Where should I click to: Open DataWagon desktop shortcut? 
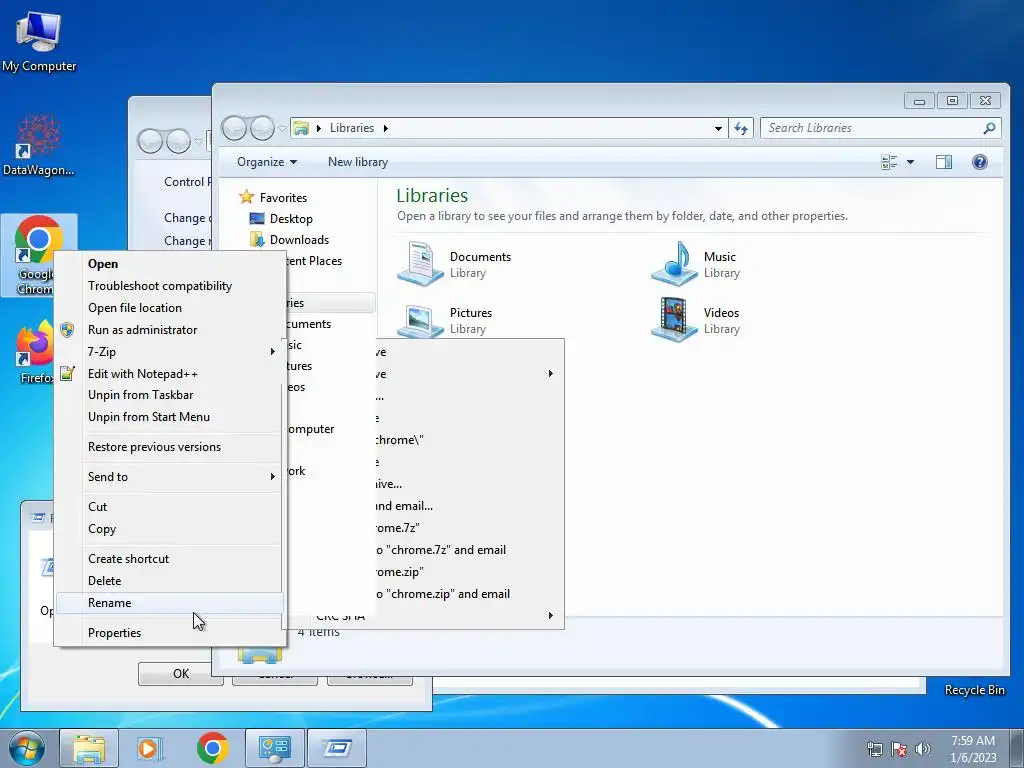click(39, 145)
